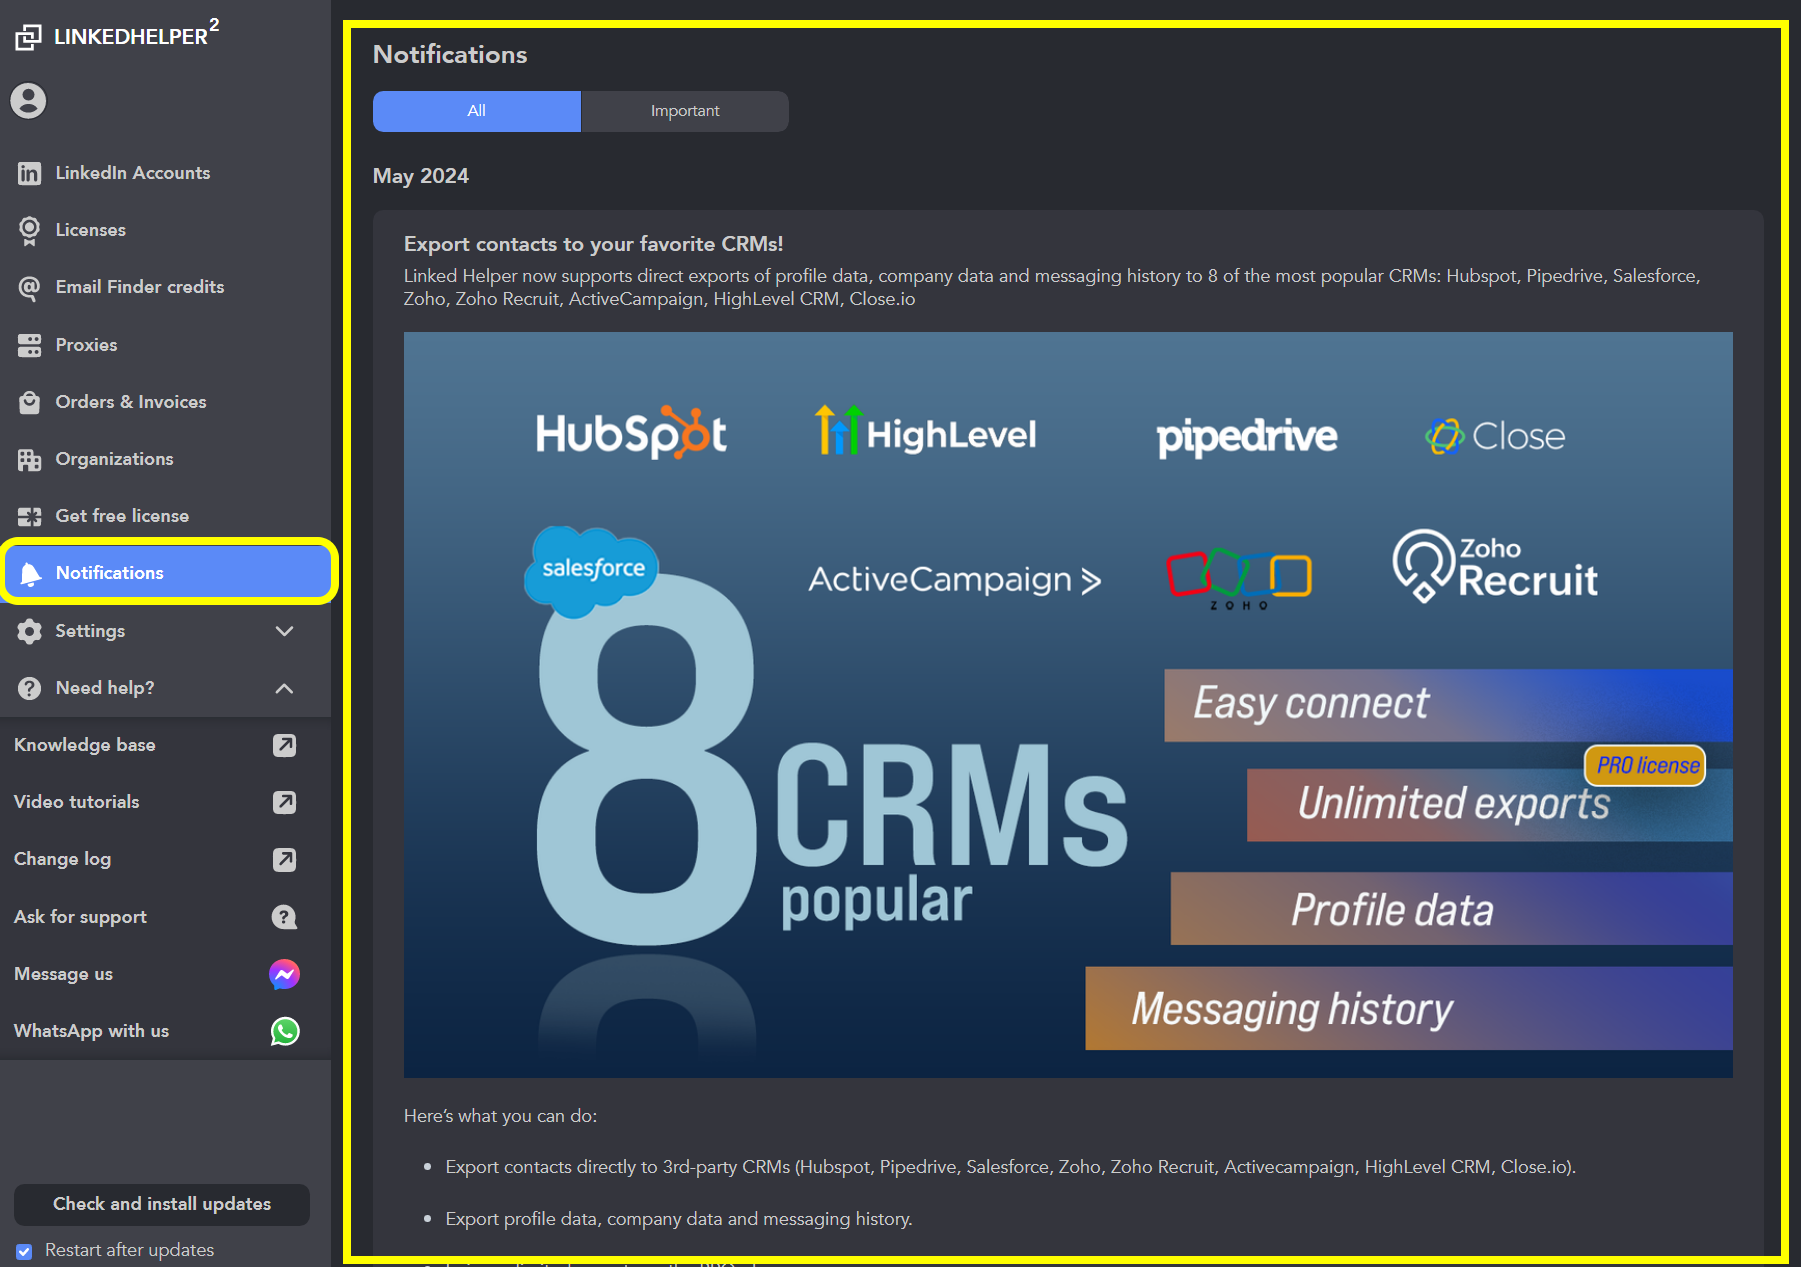The image size is (1801, 1267).
Task: Click the Licenses ribbon icon
Action: click(x=30, y=230)
